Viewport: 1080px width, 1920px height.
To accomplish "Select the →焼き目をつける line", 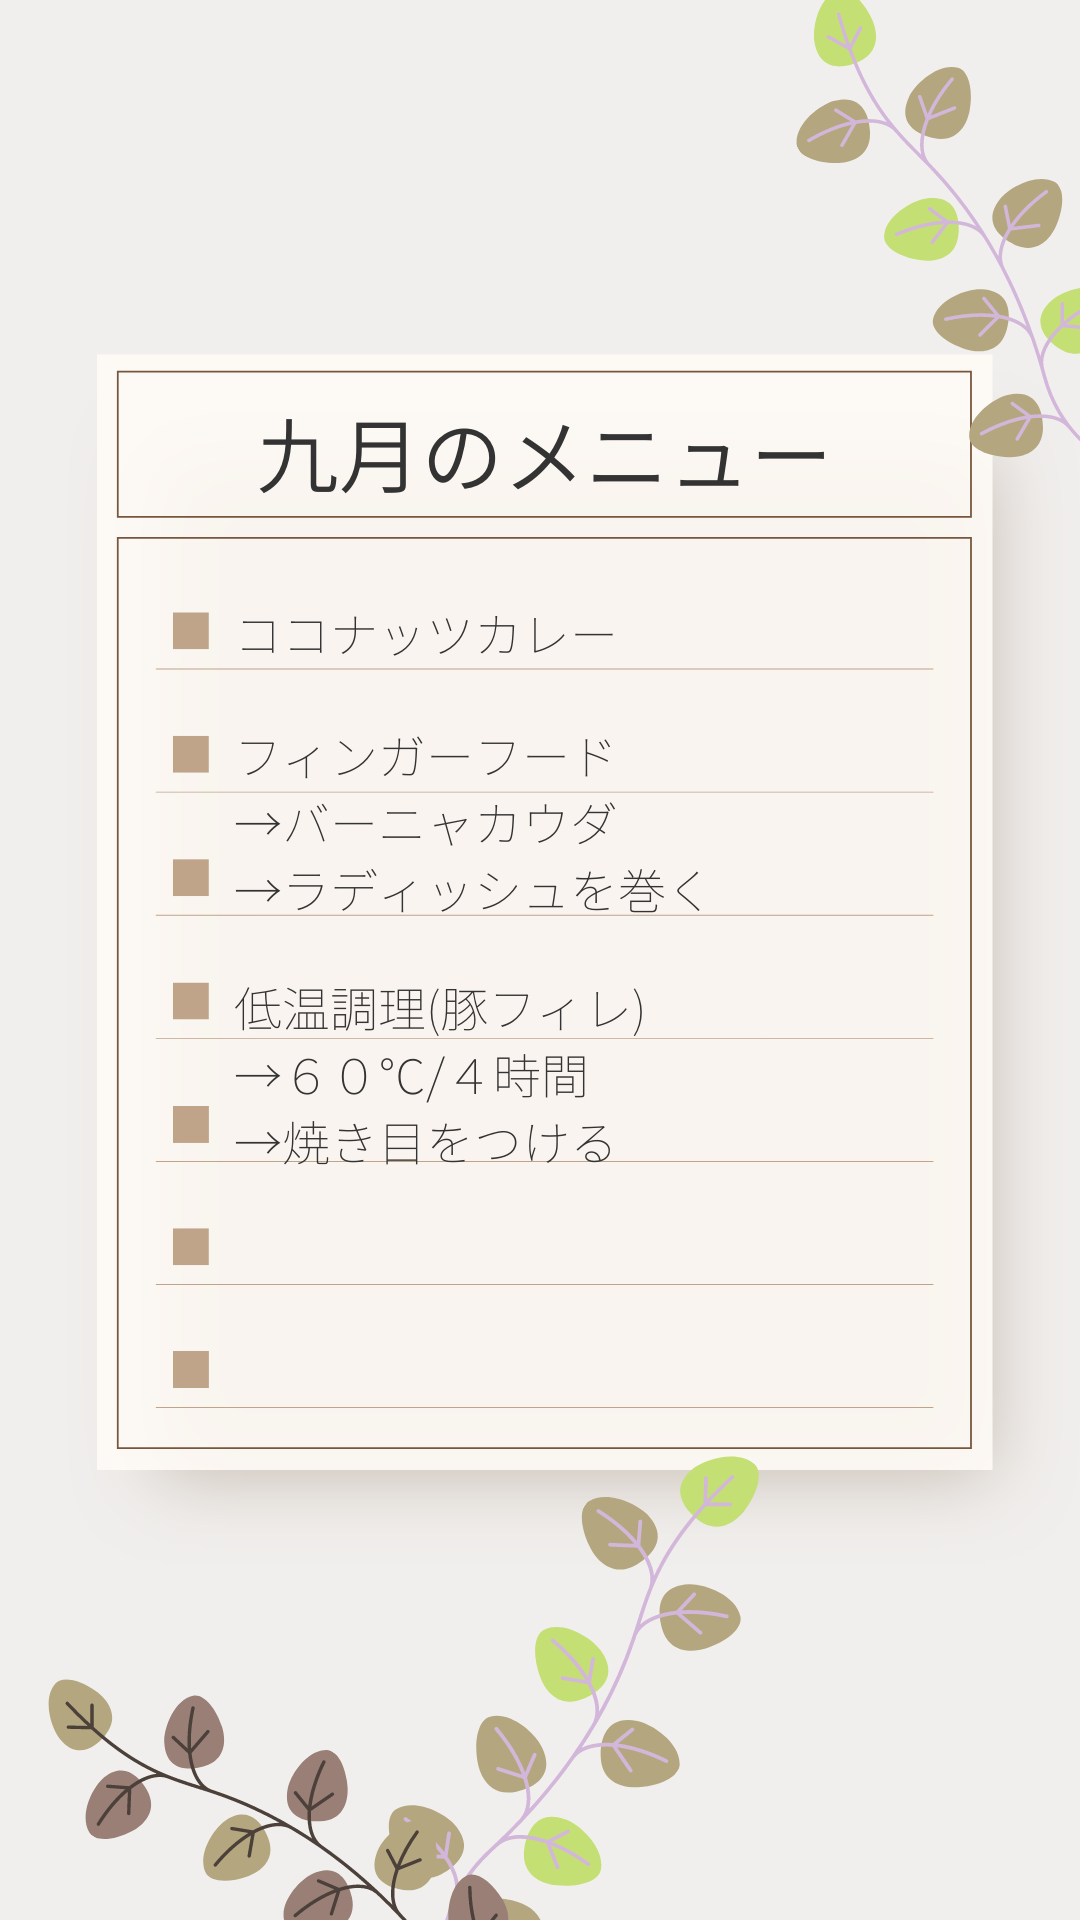I will [424, 1143].
